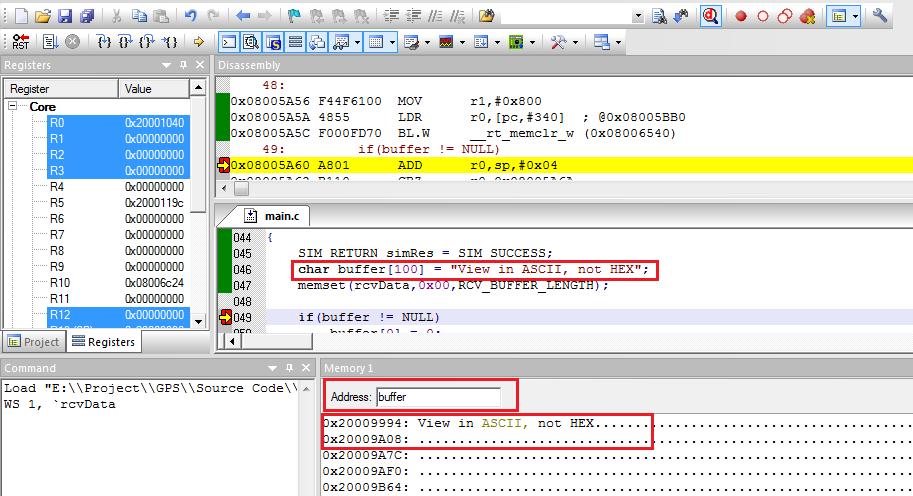Collapse the Core register group

click(12, 106)
